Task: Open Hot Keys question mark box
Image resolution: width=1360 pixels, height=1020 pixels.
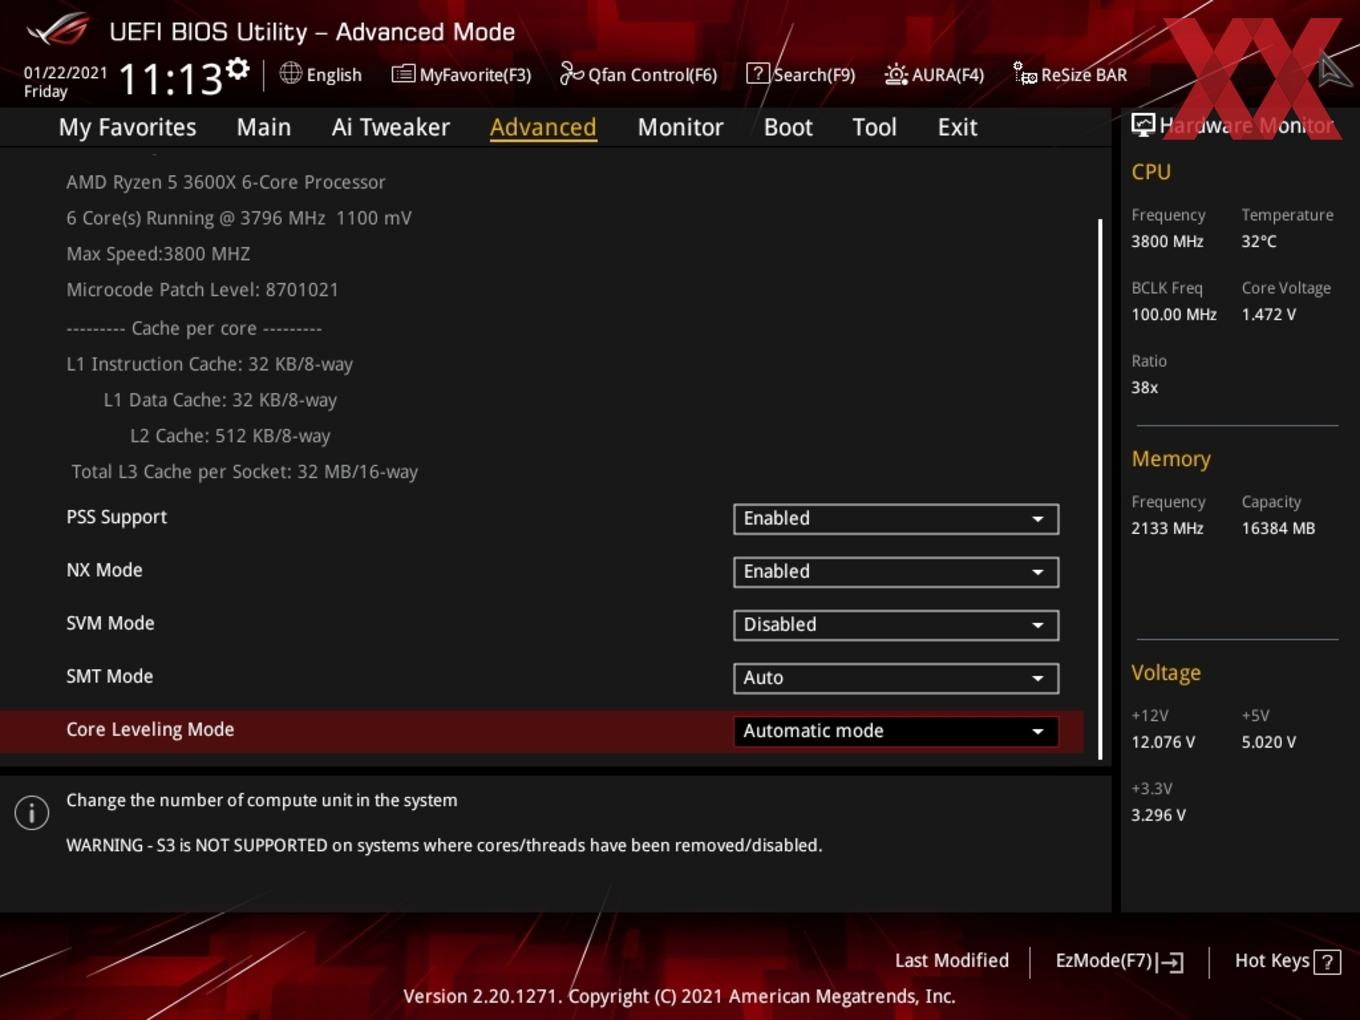Action: coord(1327,962)
